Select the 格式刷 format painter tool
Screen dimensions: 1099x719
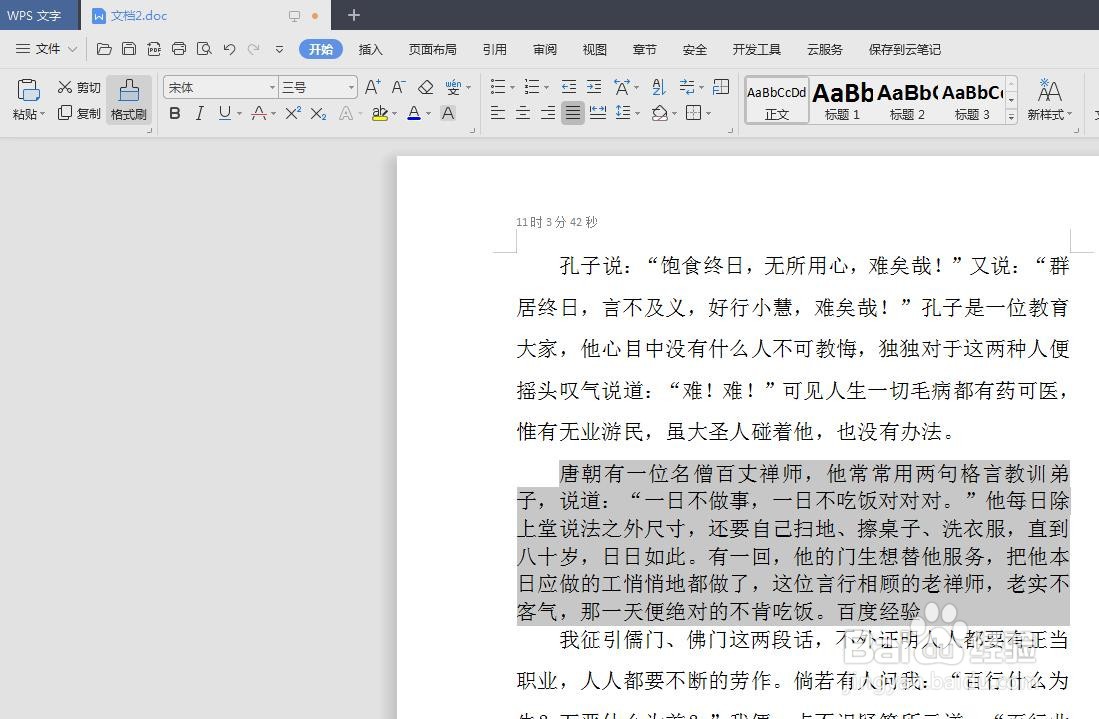coord(128,99)
